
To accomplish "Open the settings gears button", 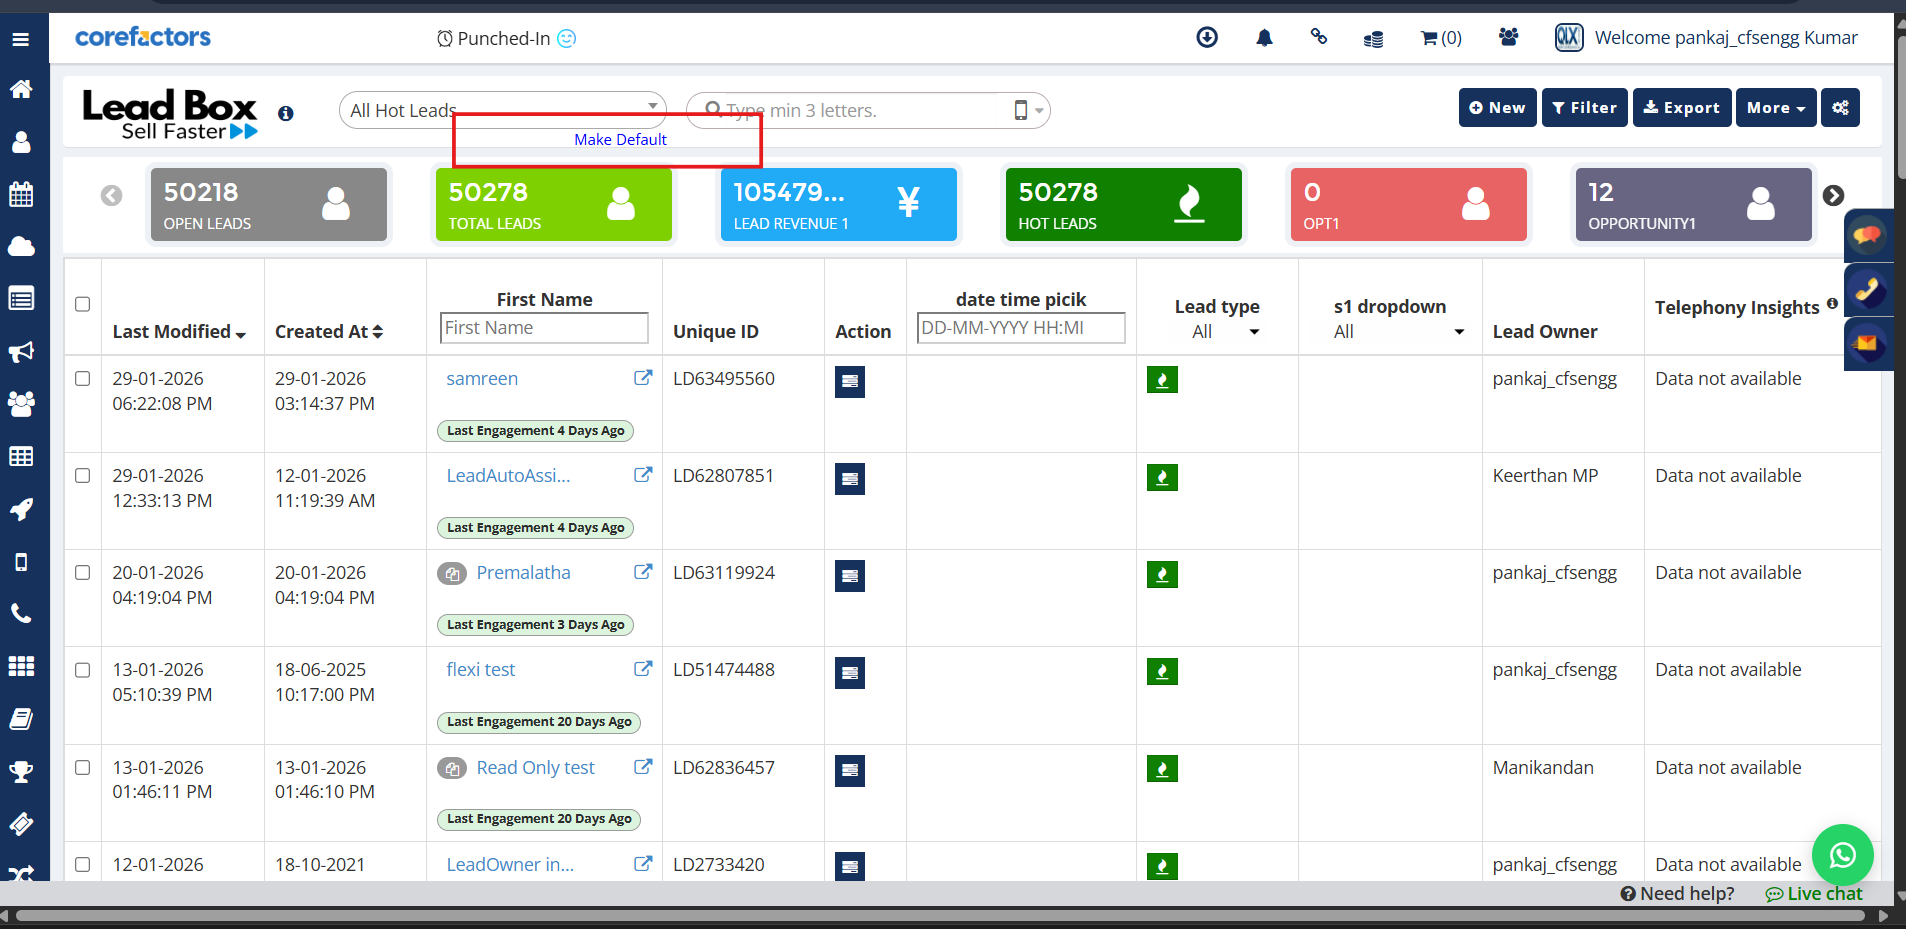I will pos(1840,108).
